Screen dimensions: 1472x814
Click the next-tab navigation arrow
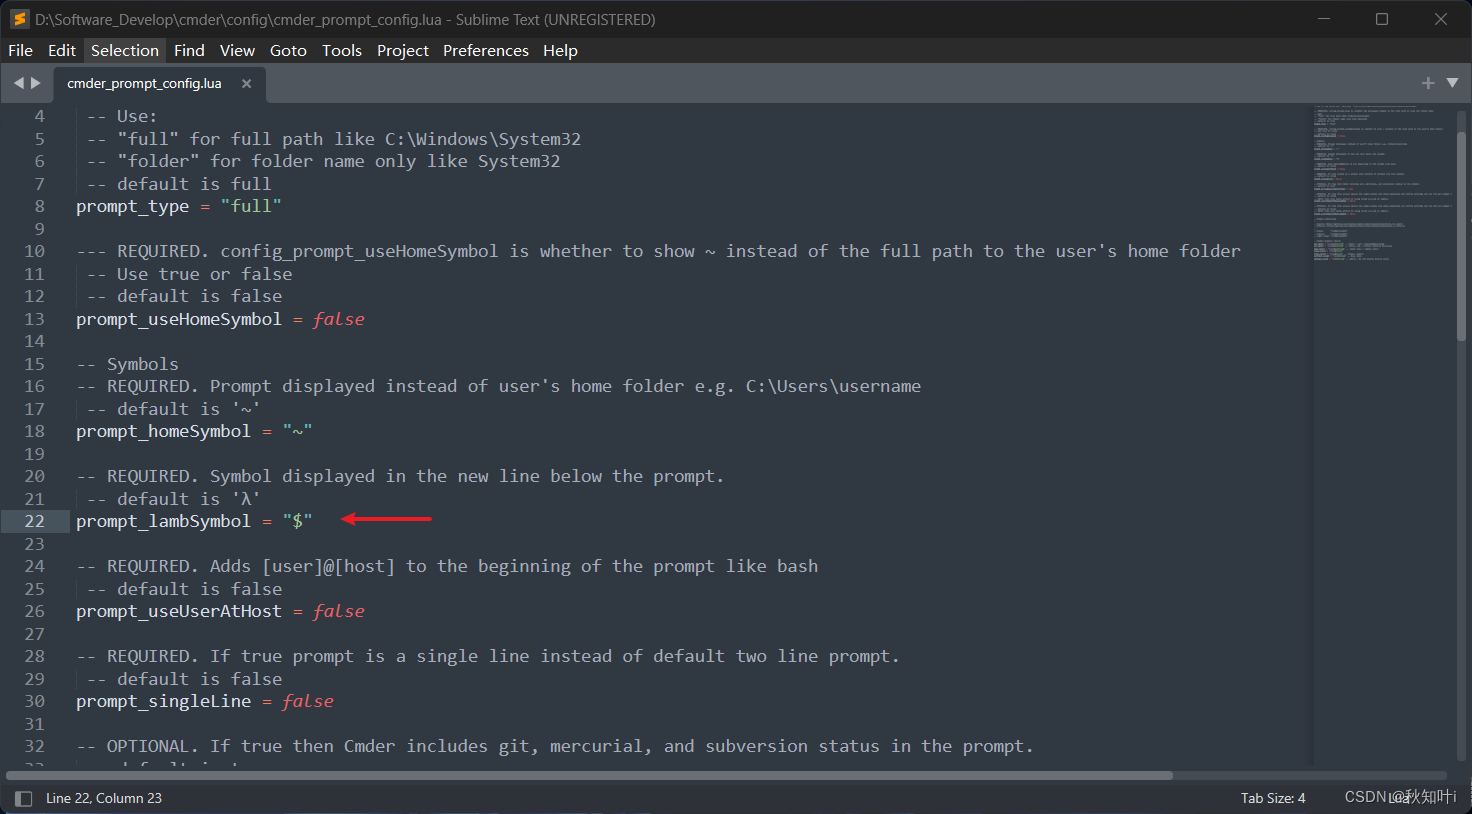tap(37, 83)
